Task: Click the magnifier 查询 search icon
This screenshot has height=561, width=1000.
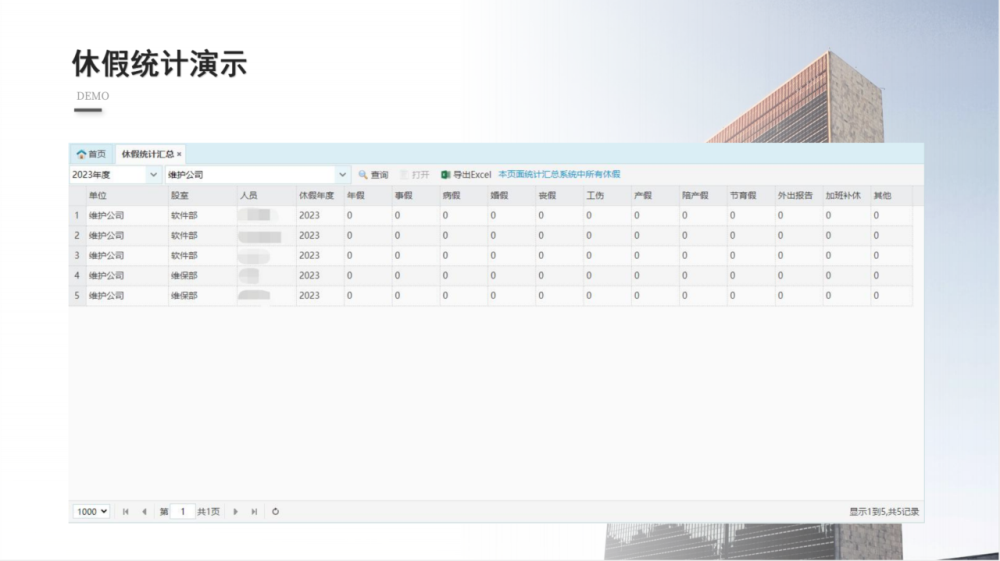Action: point(363,175)
